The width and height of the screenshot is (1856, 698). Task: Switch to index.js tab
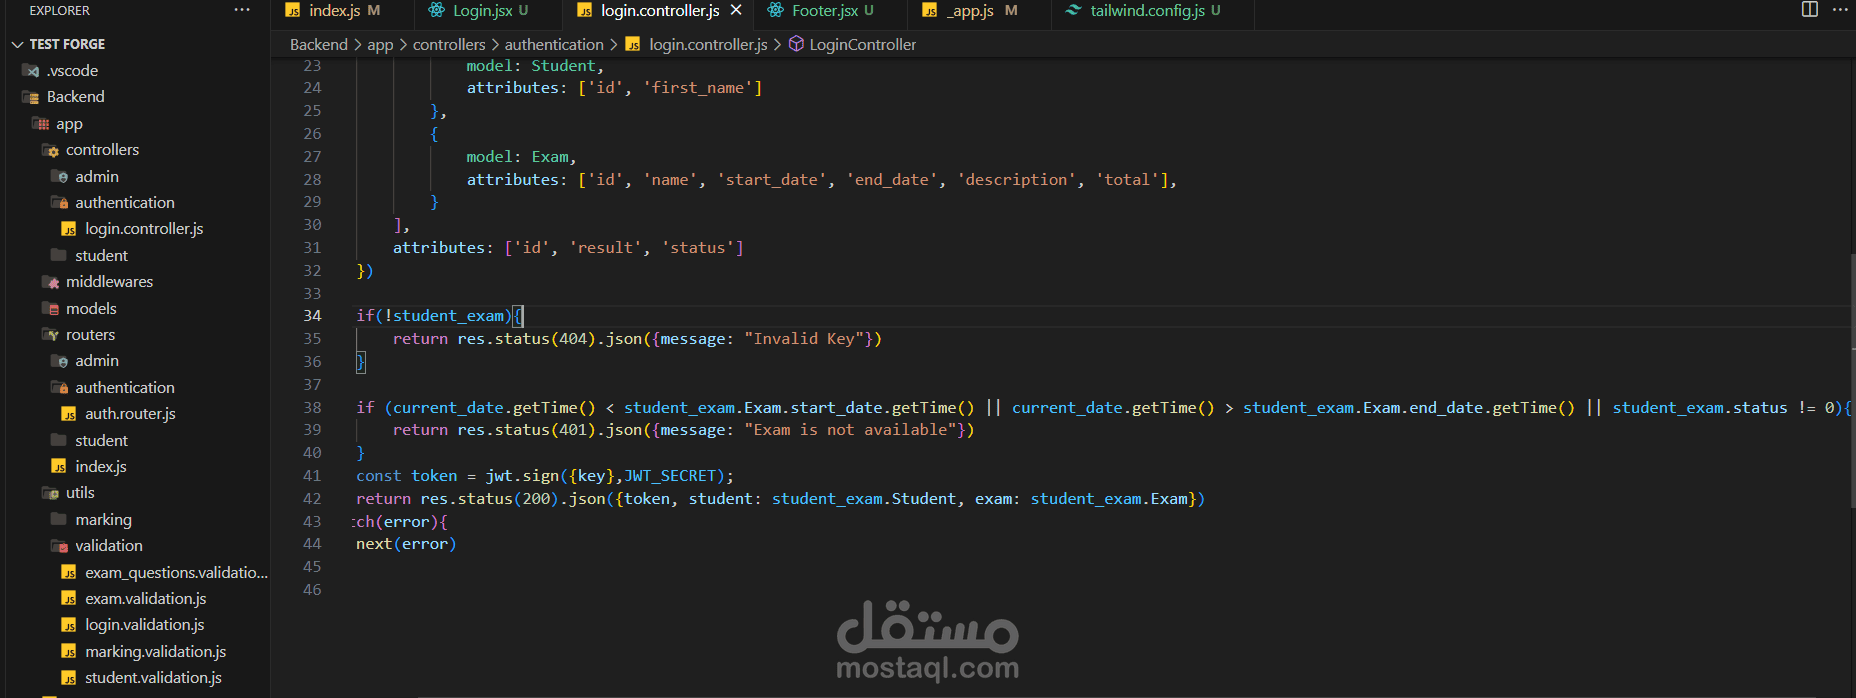click(332, 10)
